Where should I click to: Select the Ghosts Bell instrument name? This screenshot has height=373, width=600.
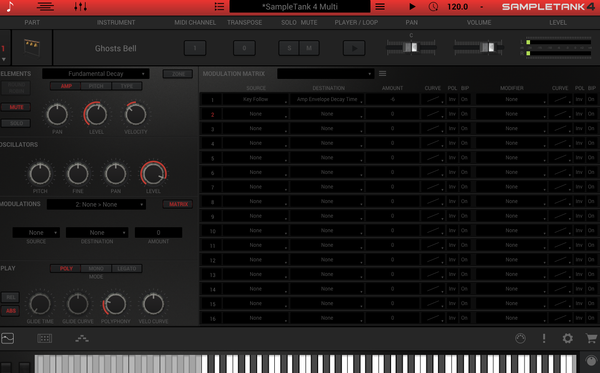click(116, 49)
